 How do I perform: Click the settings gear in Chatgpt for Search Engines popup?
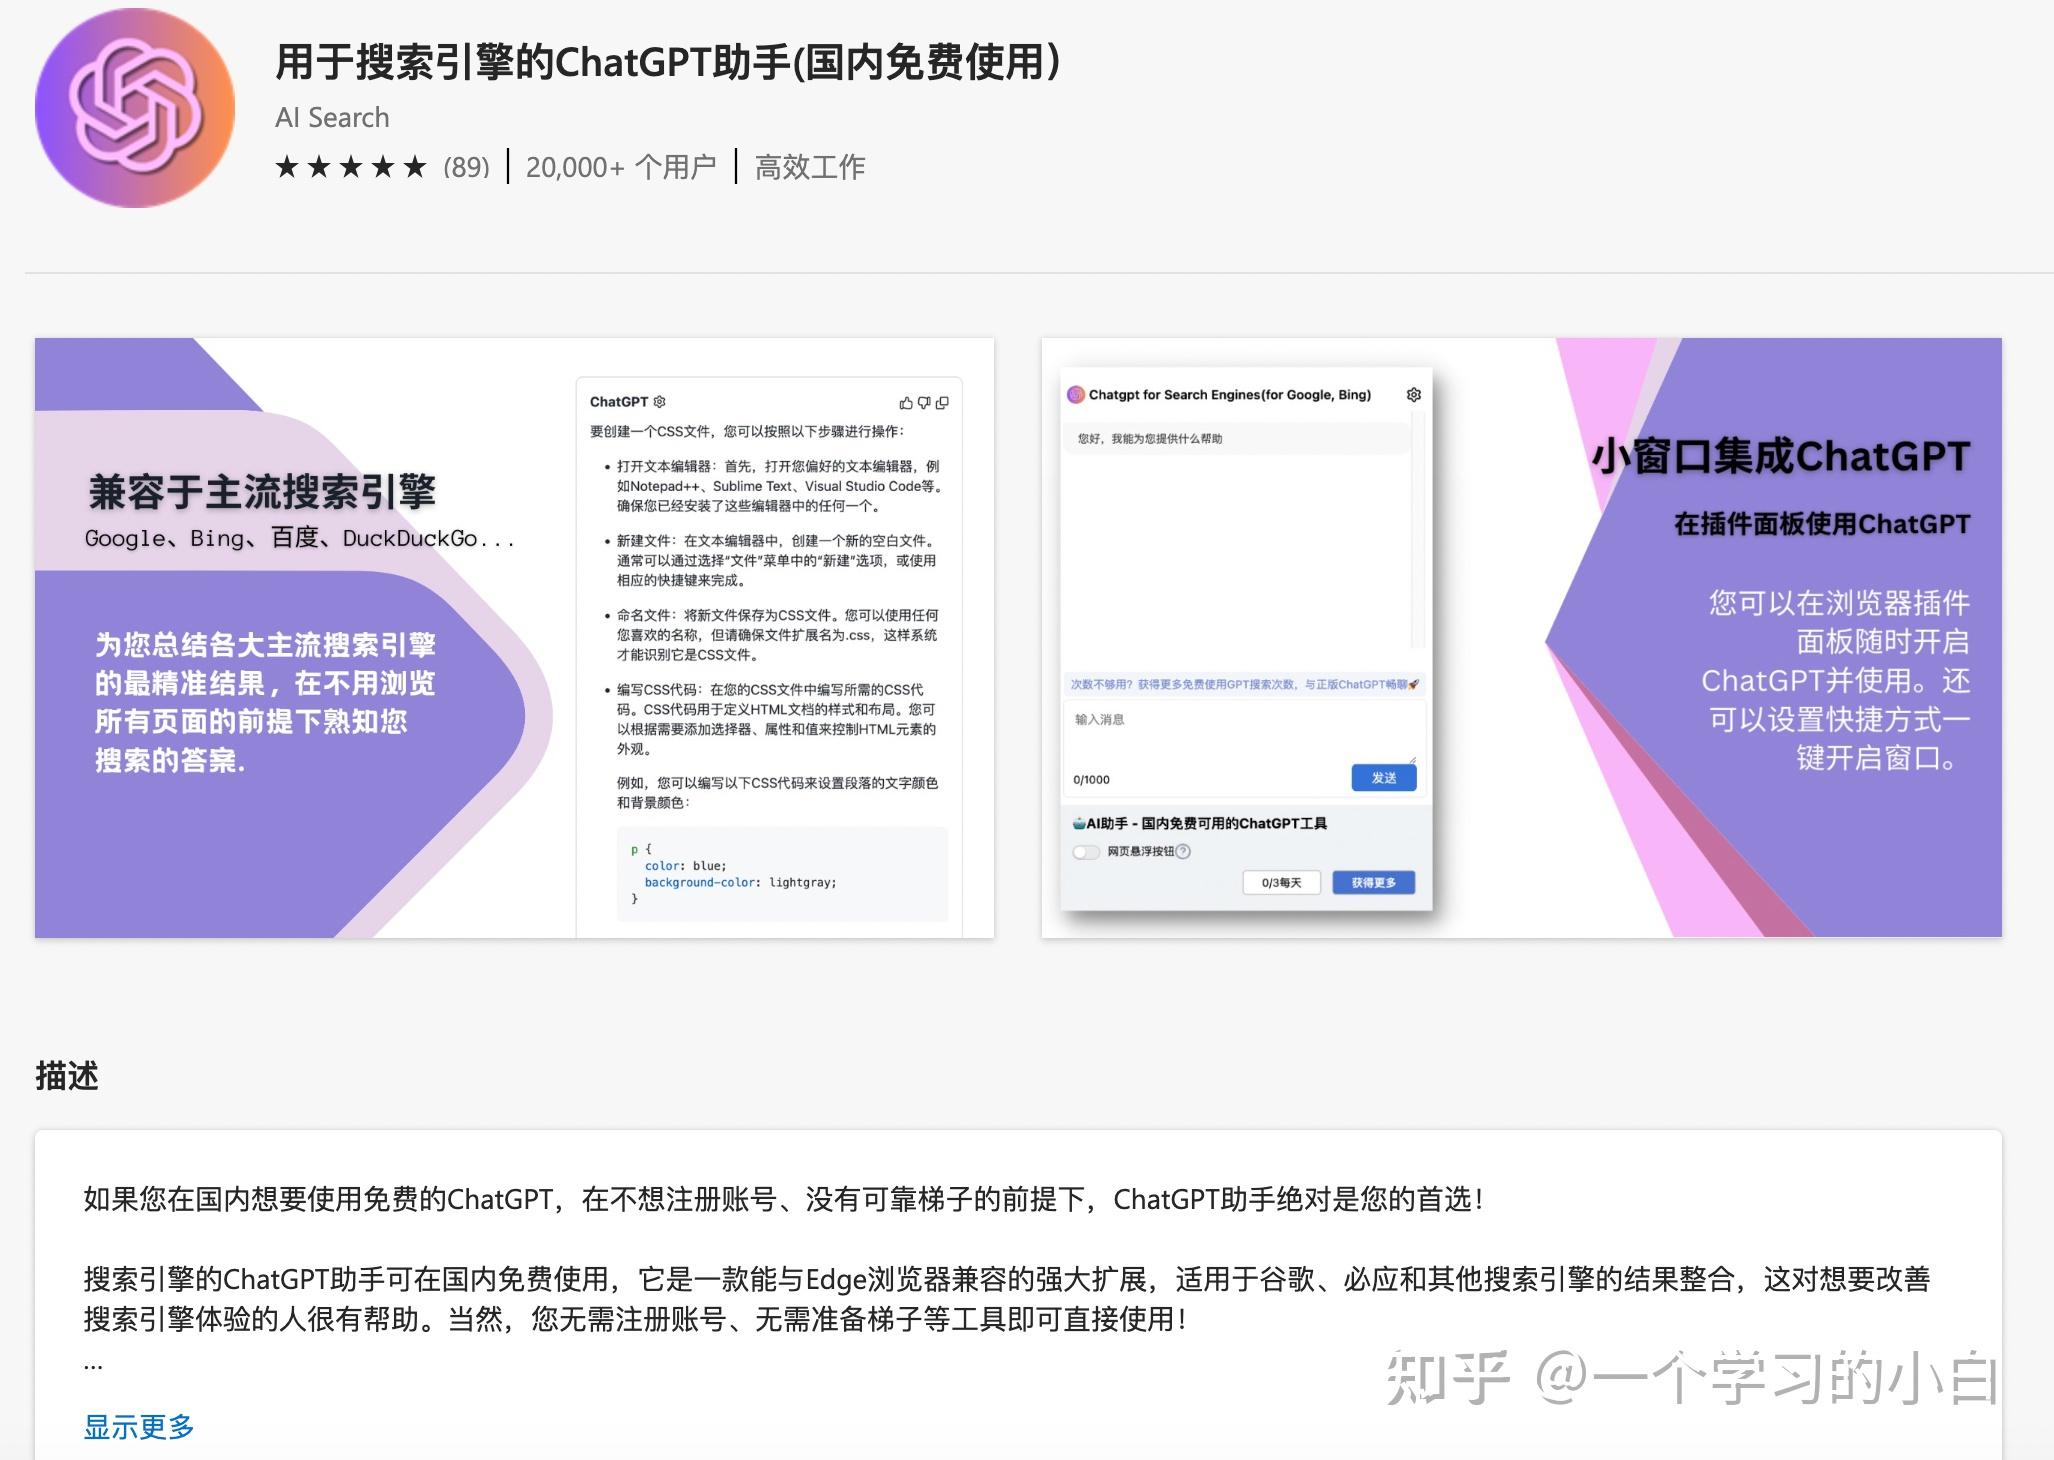tap(1414, 395)
